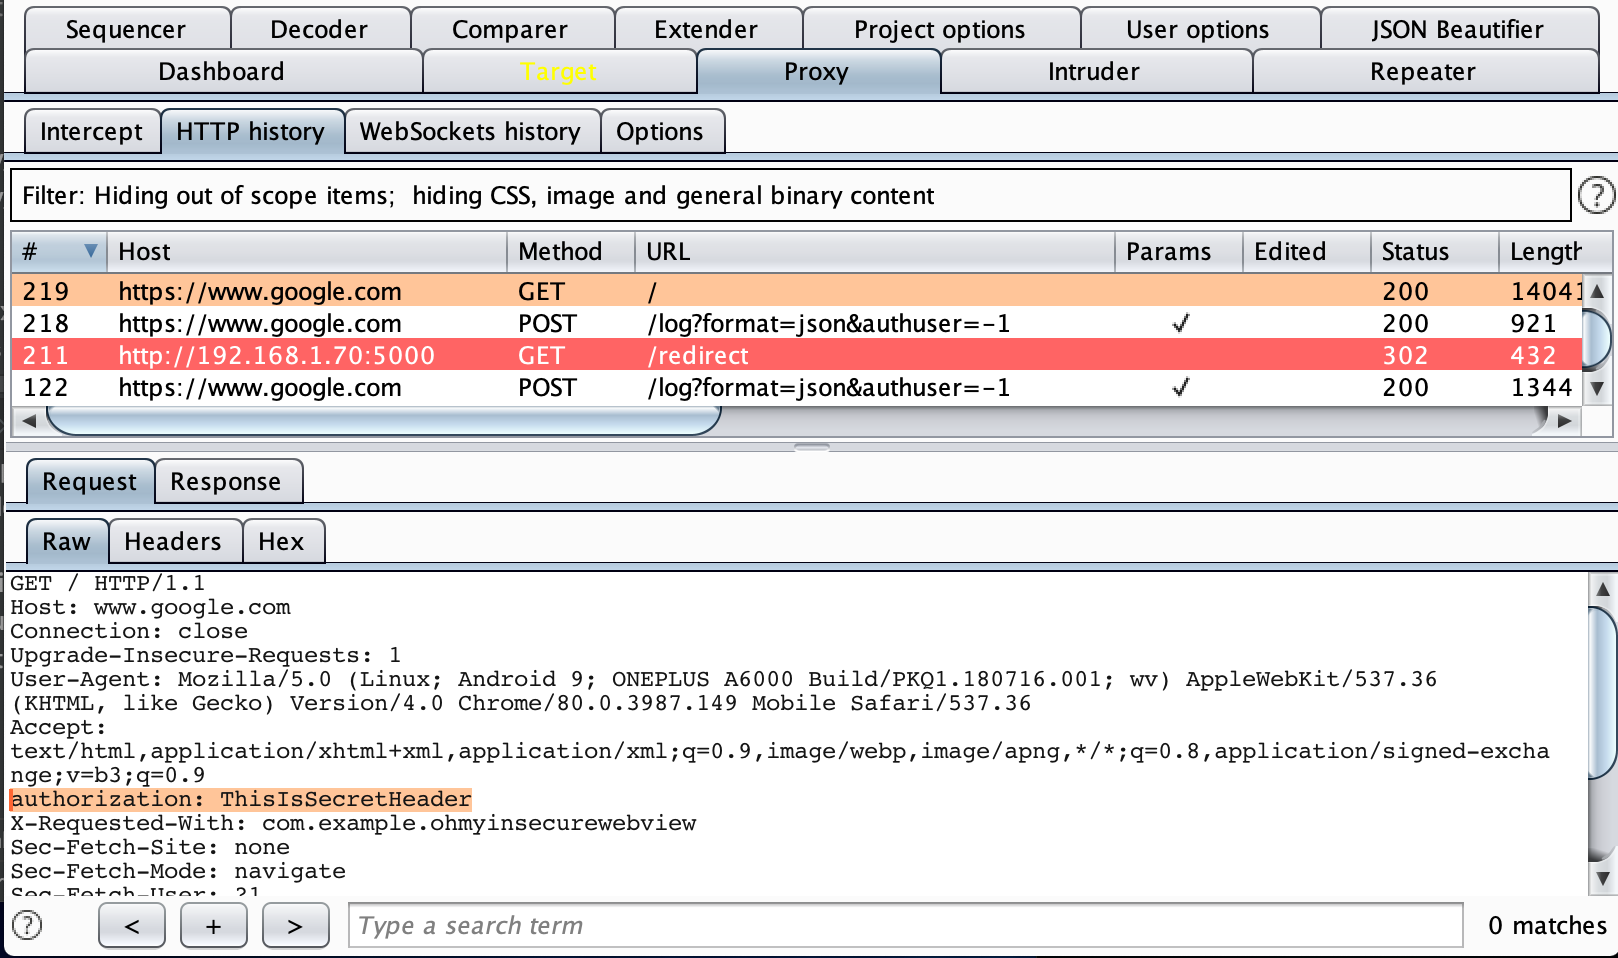This screenshot has width=1618, height=958.
Task: Sort by the Length column header
Action: tap(1555, 251)
